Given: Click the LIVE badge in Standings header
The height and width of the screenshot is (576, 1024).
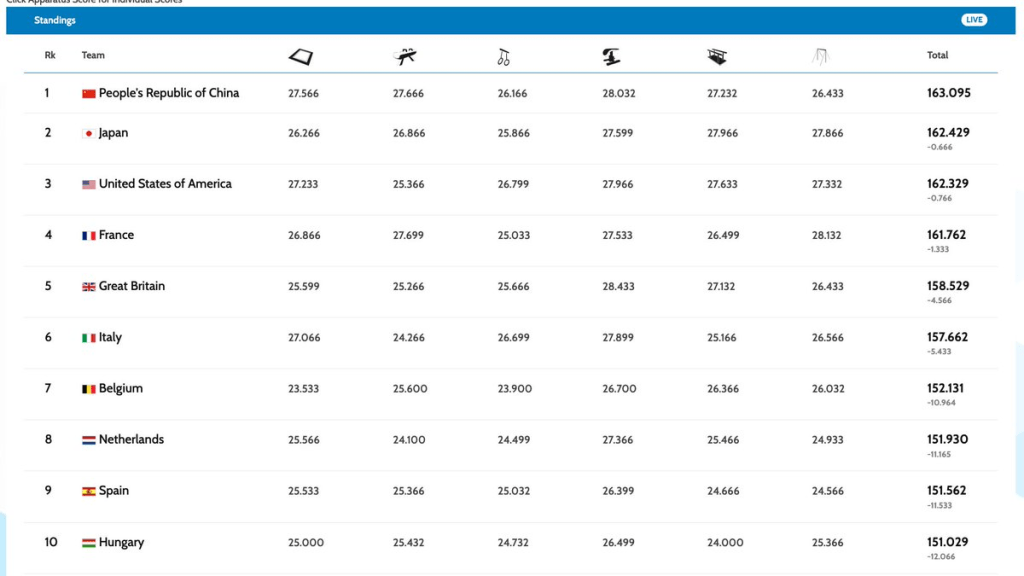Looking at the screenshot, I should point(974,20).
